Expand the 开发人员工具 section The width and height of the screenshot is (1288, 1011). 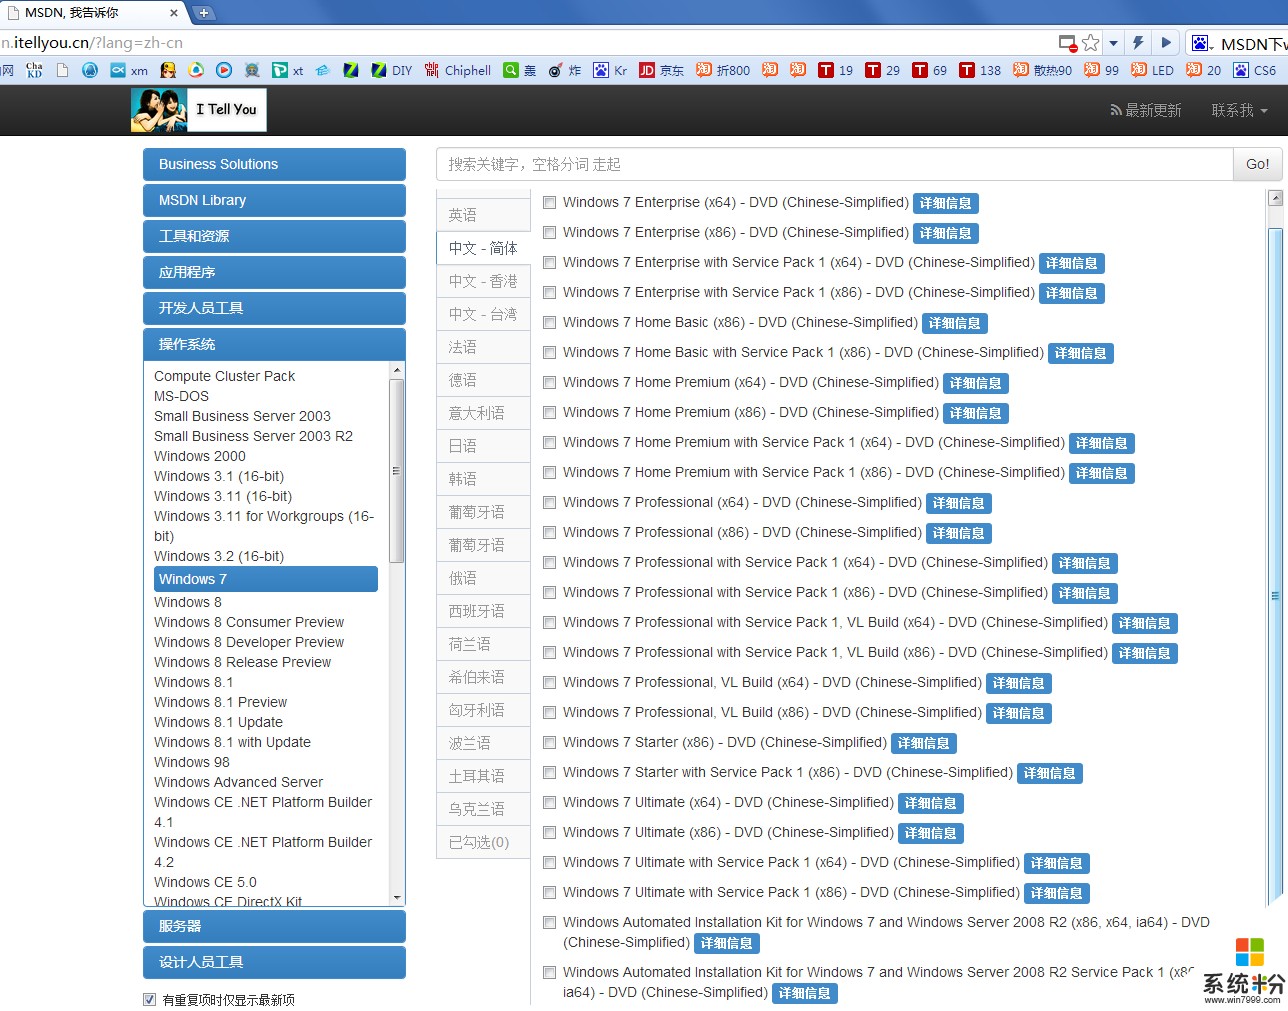coord(274,308)
